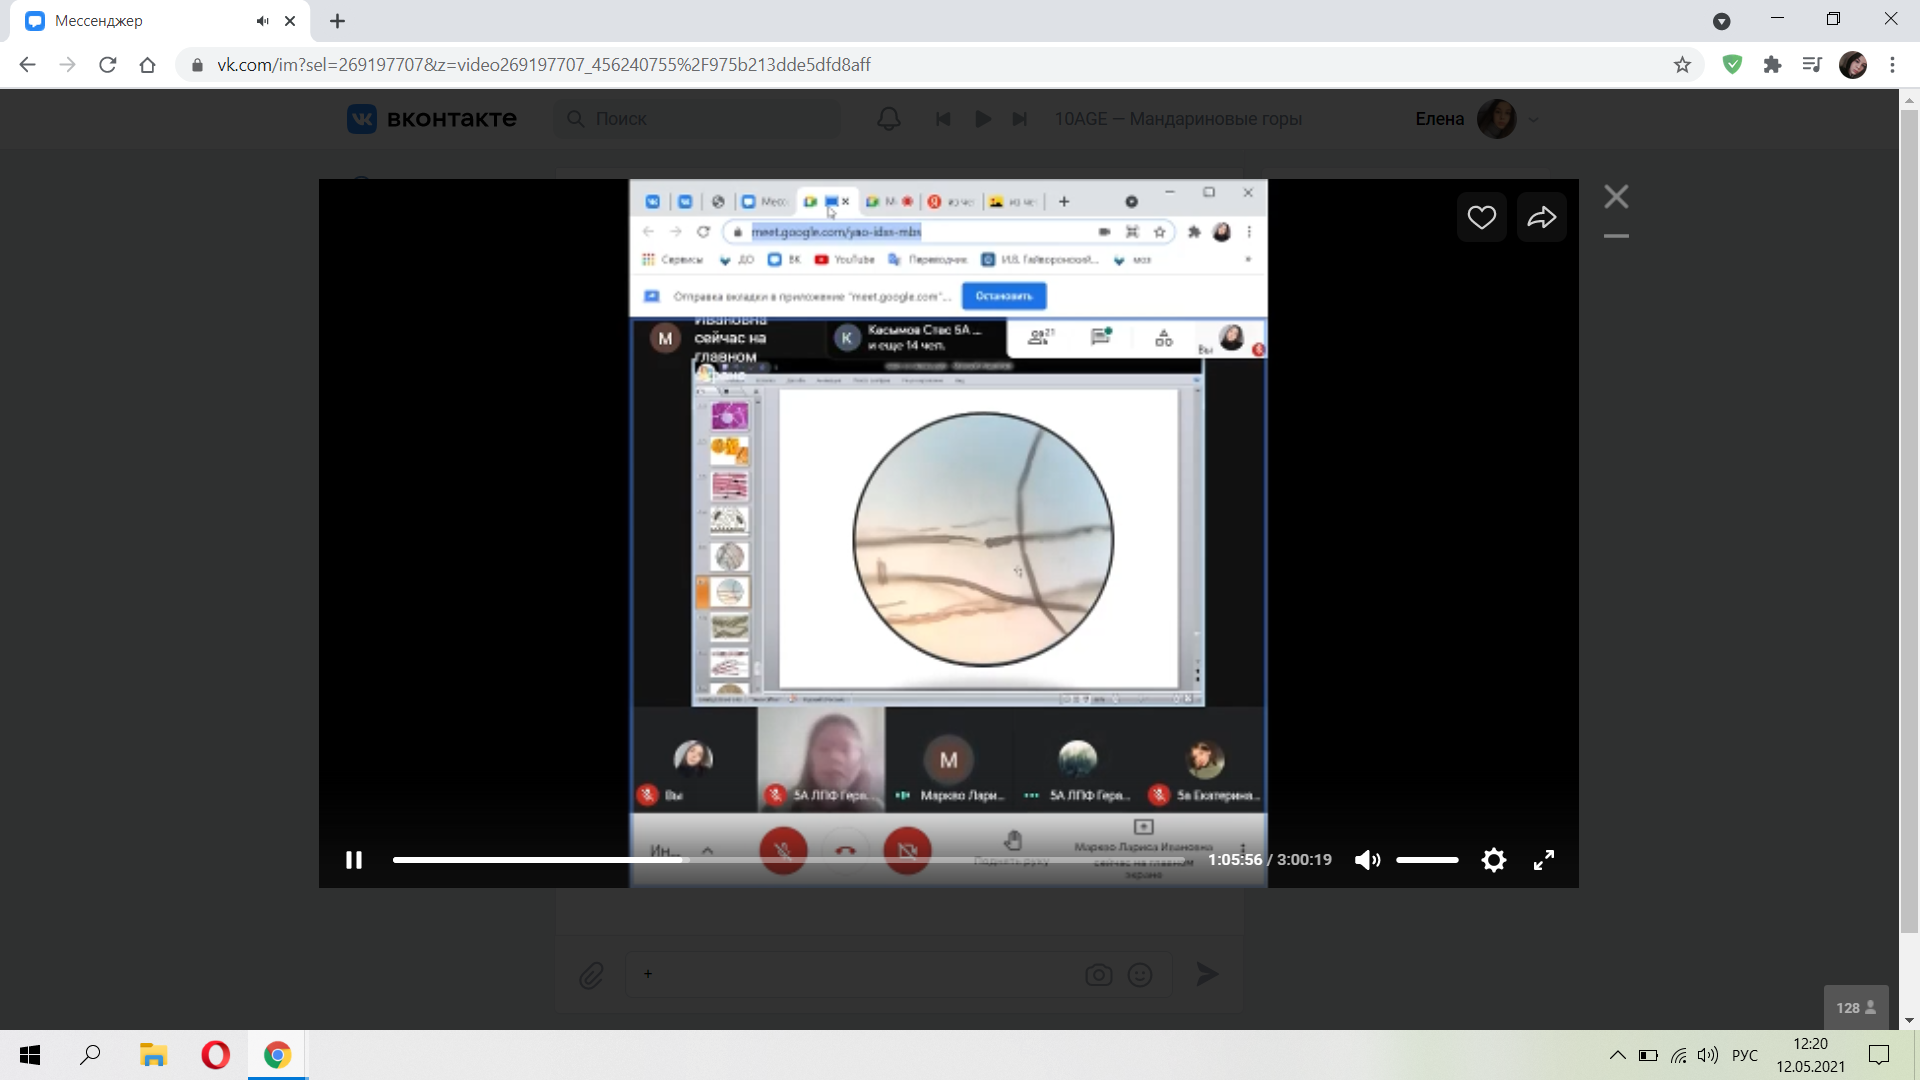Go back in browser history
This screenshot has width=1920, height=1080.
coord(27,65)
